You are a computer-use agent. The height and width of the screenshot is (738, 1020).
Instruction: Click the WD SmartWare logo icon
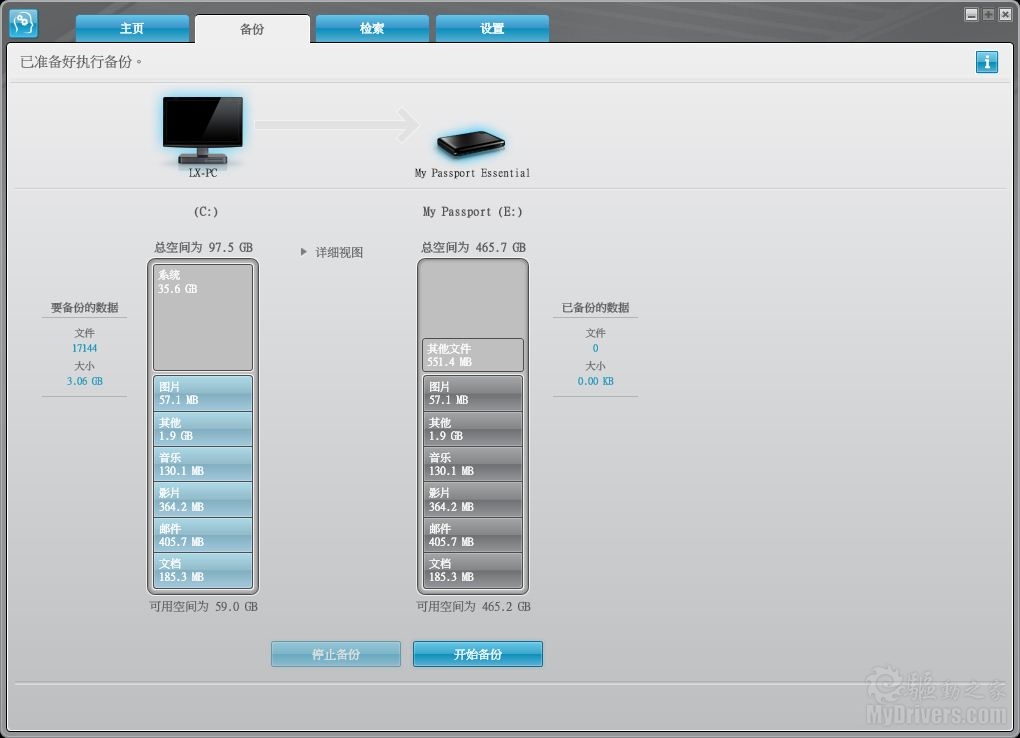click(x=23, y=23)
